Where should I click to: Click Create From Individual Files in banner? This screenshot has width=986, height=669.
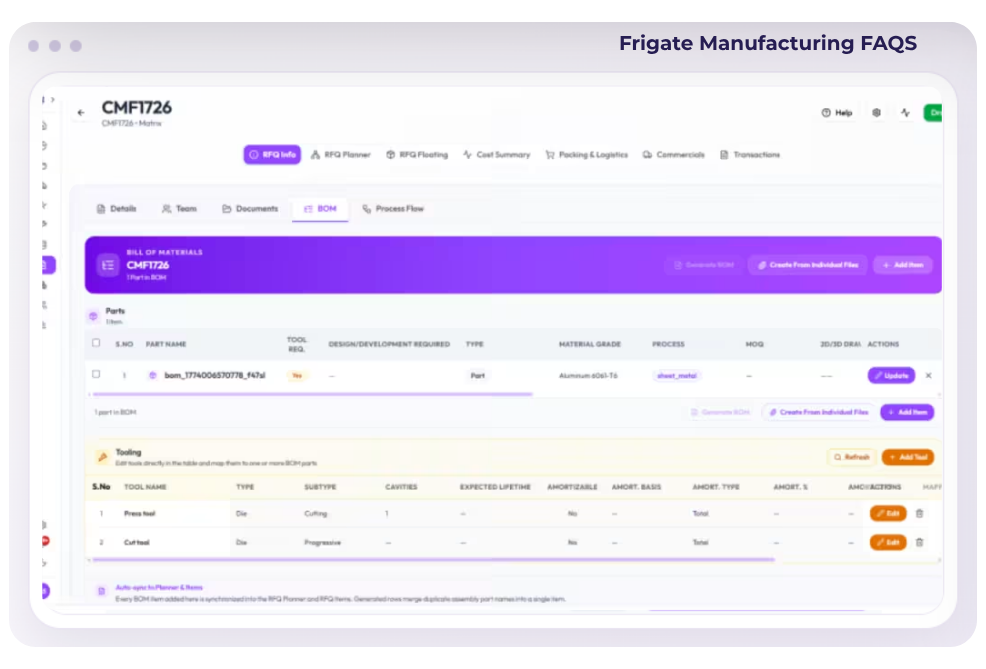pyautogui.click(x=807, y=265)
